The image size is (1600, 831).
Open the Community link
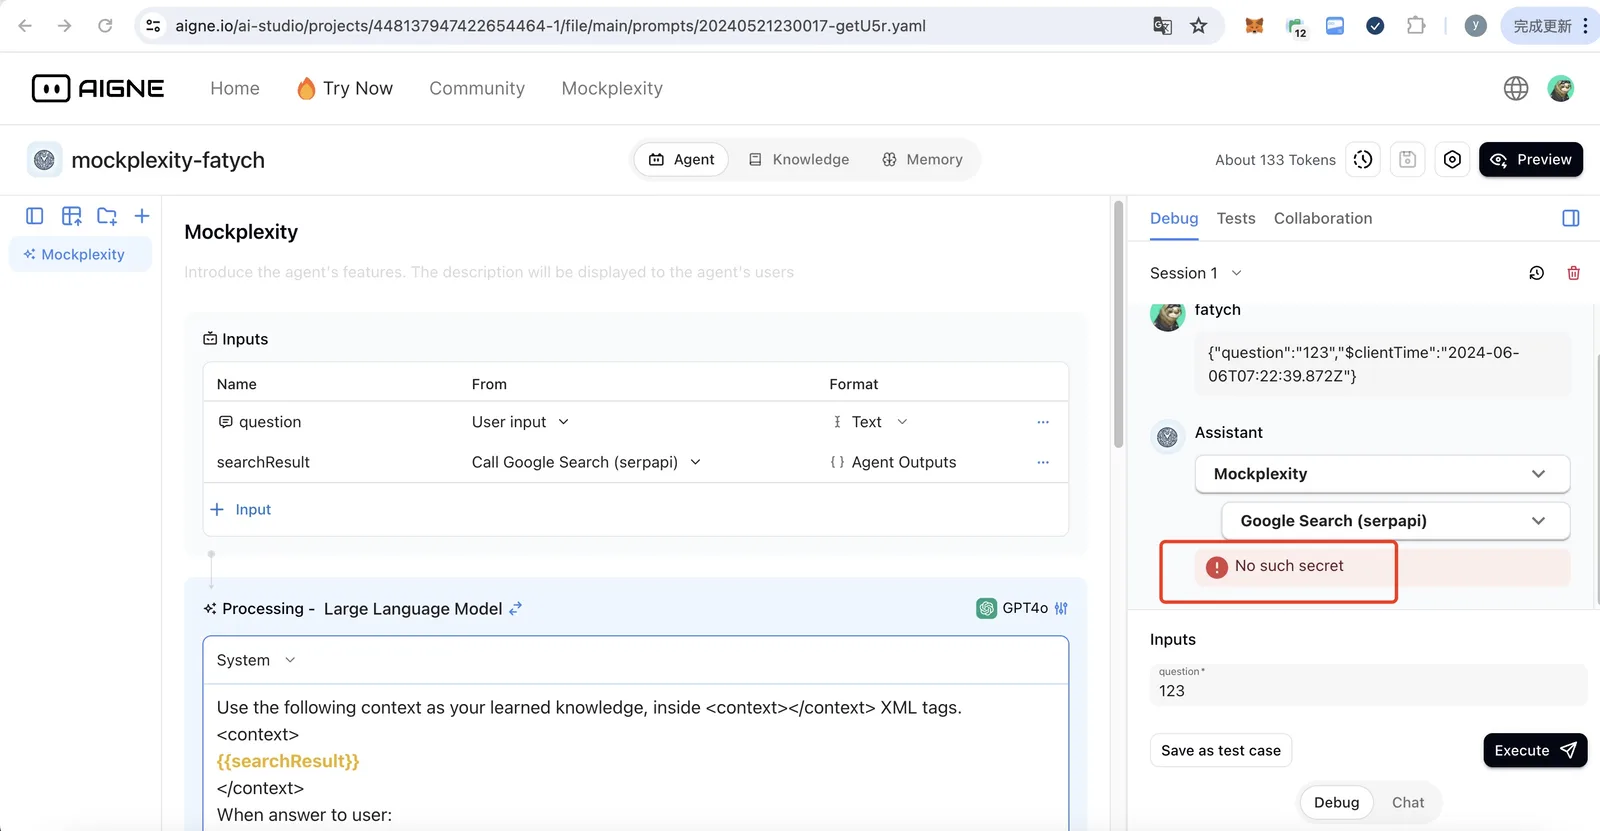[477, 88]
